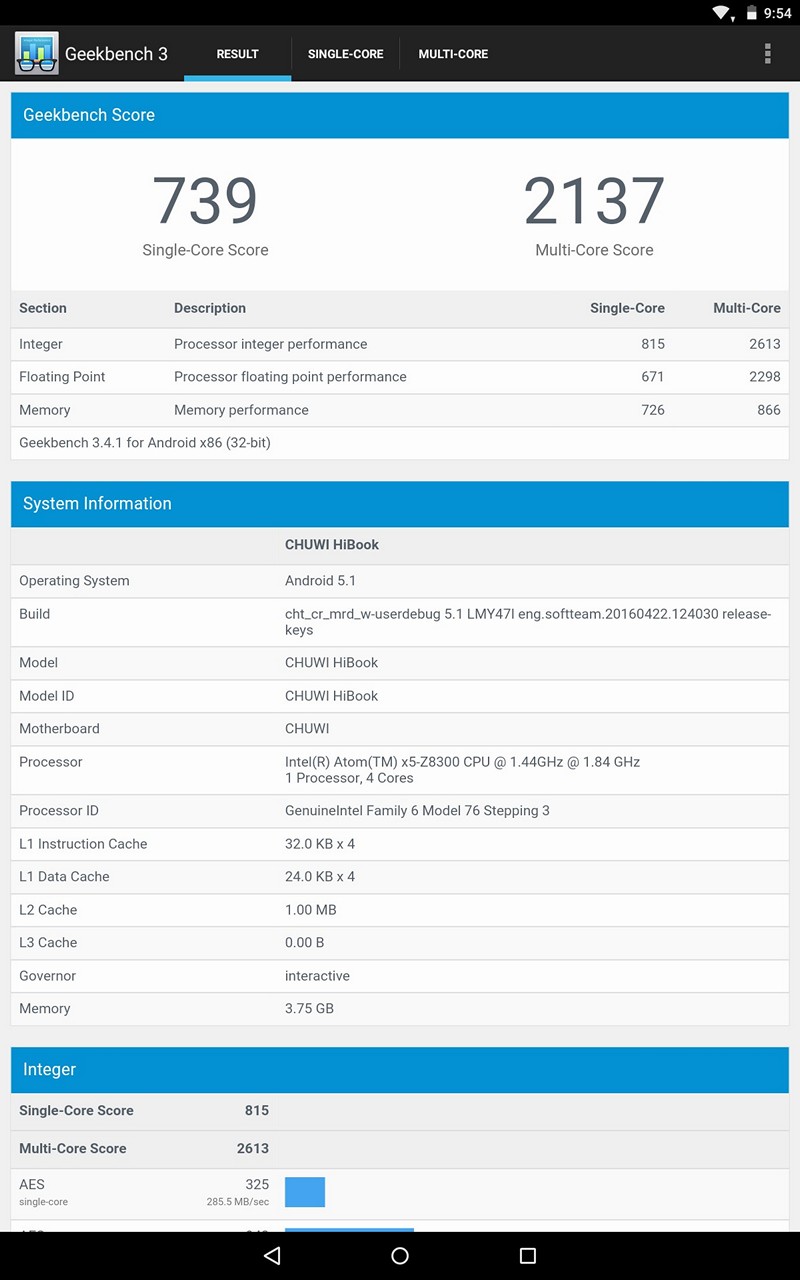The width and height of the screenshot is (800, 1280).
Task: Select the RESULT tab
Action: pyautogui.click(x=238, y=54)
